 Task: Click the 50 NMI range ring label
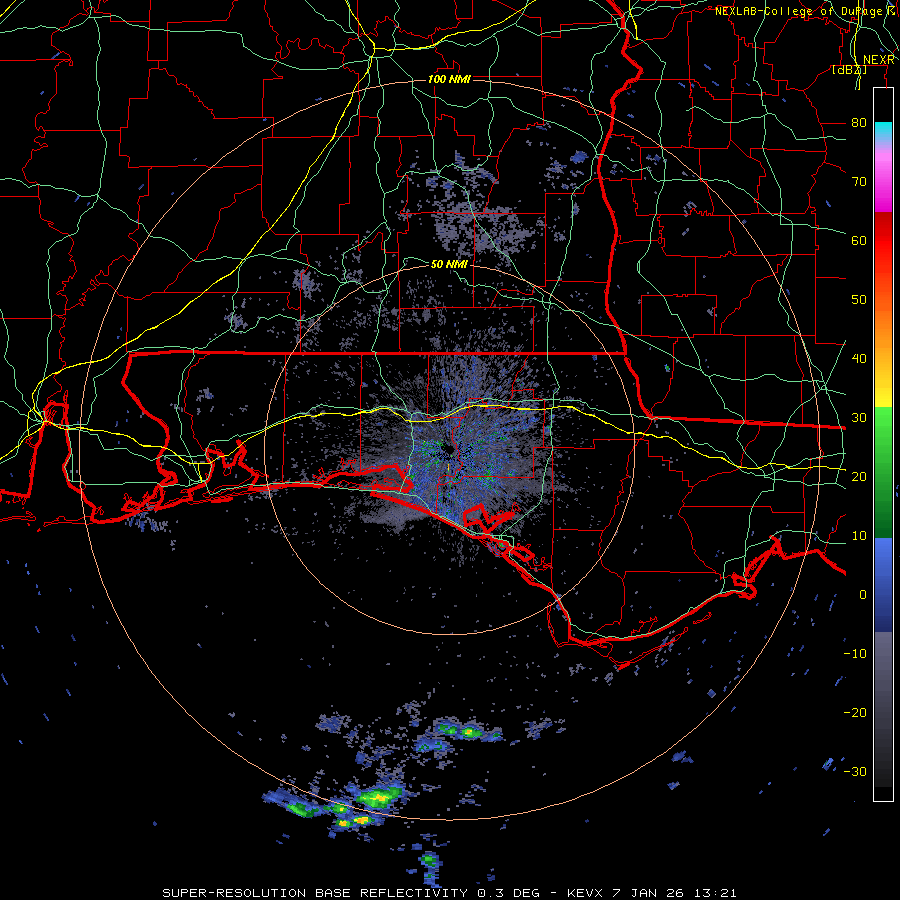coord(449,264)
